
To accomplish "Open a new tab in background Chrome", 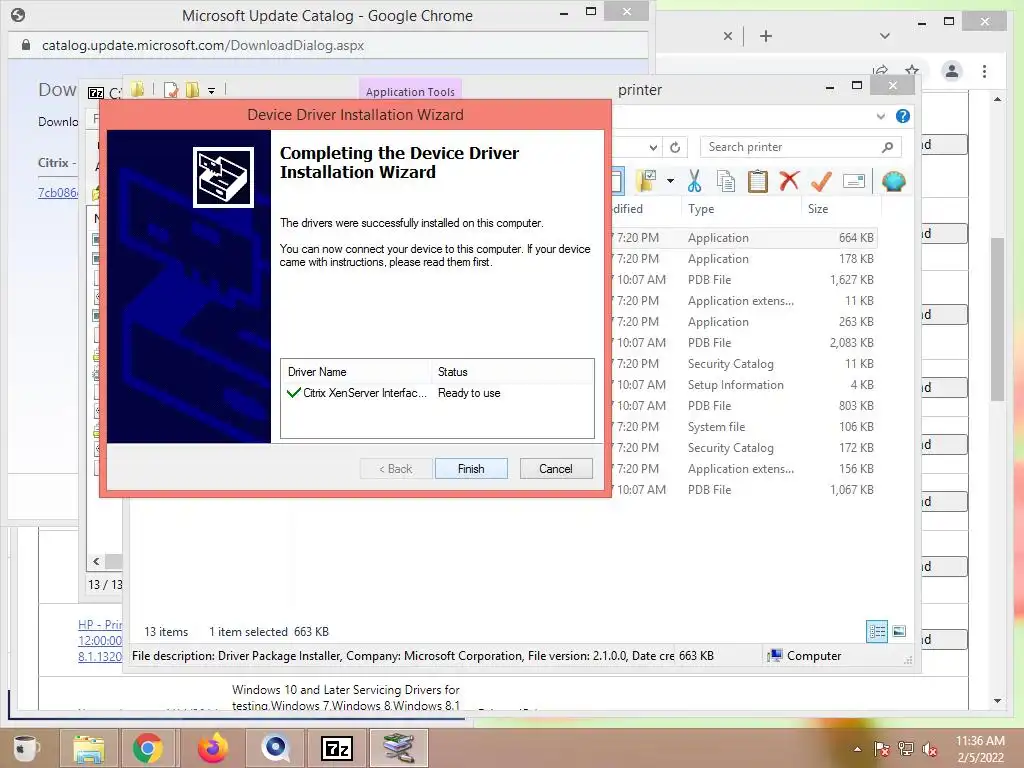I will click(x=766, y=36).
